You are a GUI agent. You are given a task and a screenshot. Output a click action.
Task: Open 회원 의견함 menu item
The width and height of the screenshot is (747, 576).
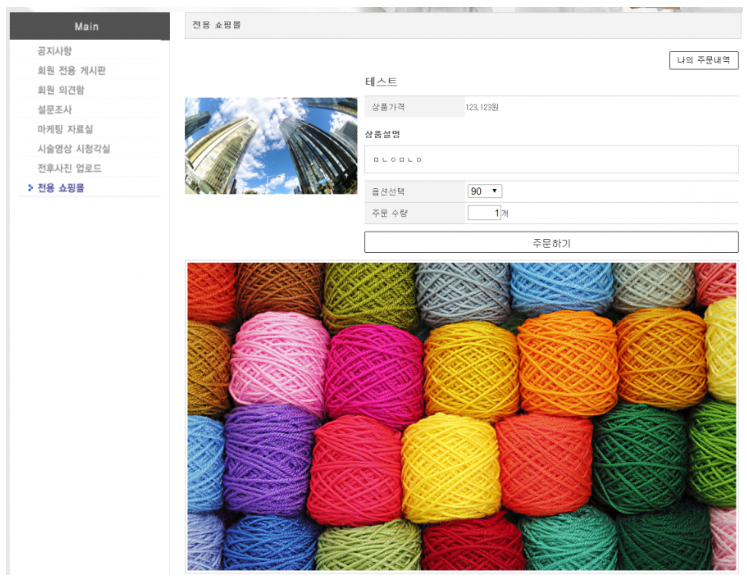click(61, 90)
